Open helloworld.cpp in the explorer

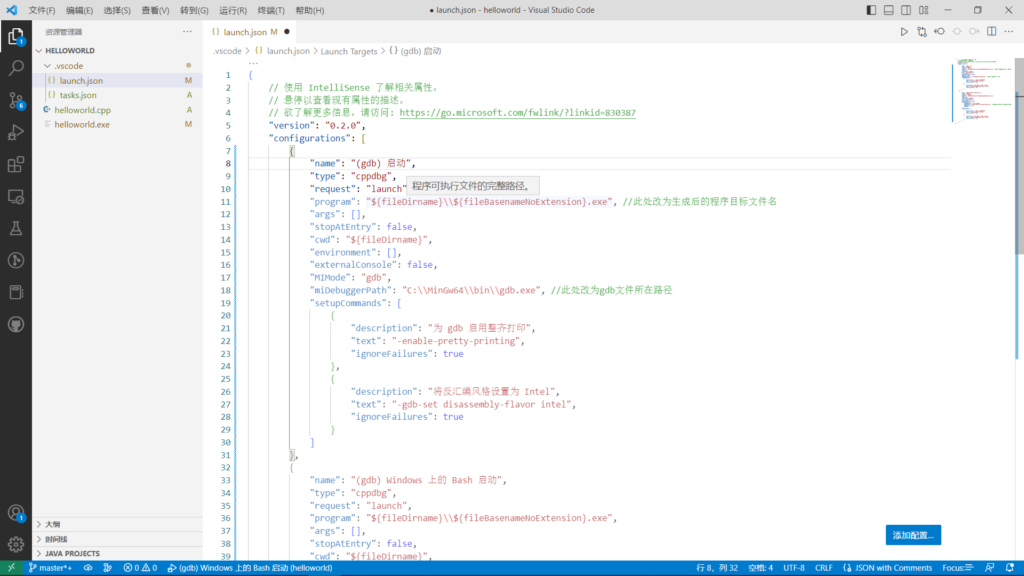tap(82, 110)
